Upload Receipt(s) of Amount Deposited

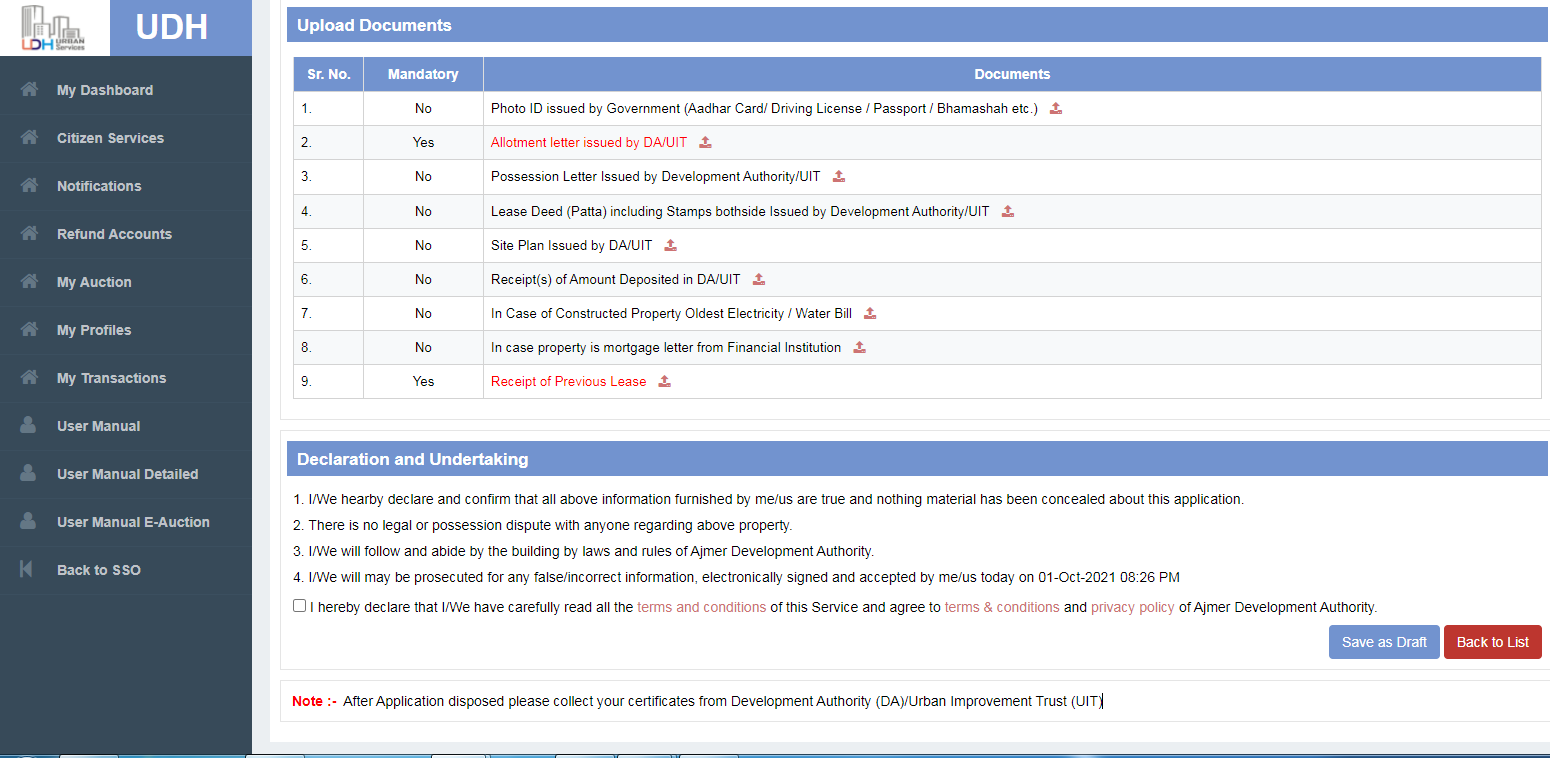(x=758, y=279)
